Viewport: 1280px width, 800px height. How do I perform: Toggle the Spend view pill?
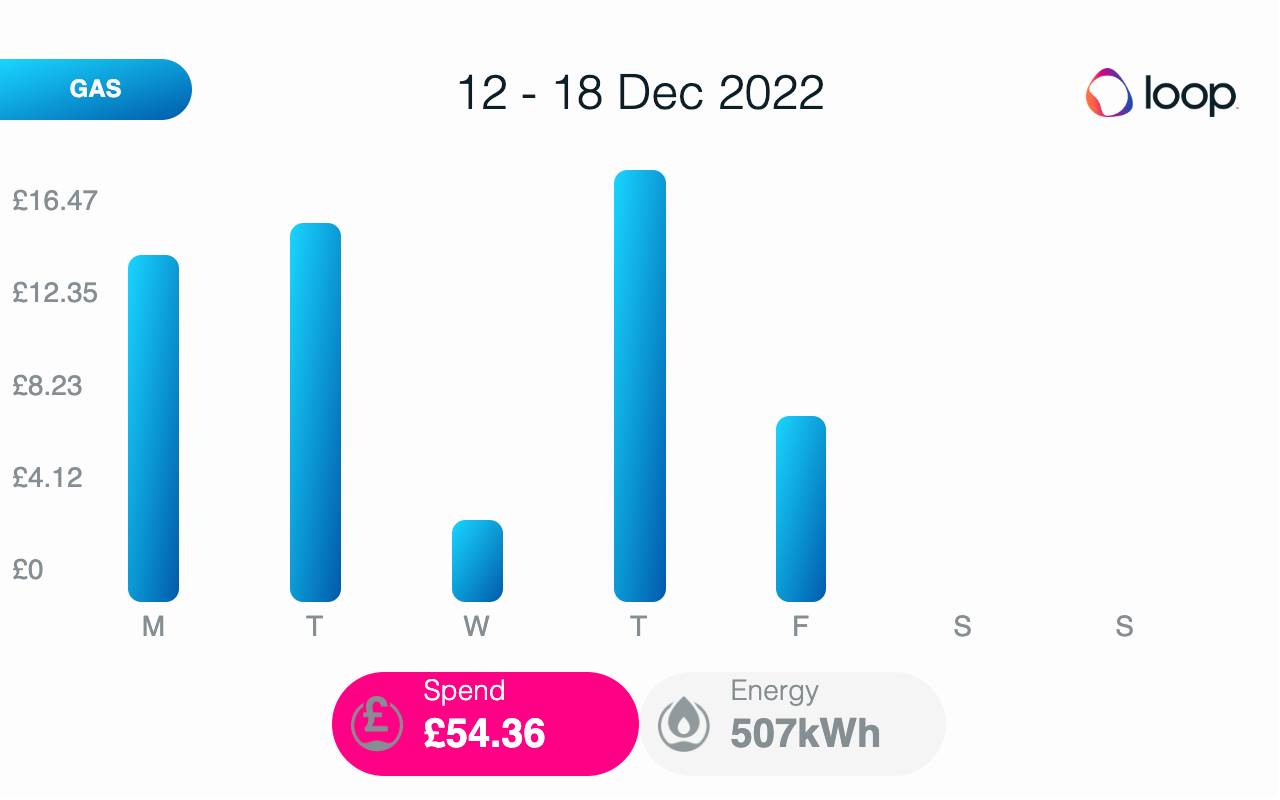tap(485, 722)
